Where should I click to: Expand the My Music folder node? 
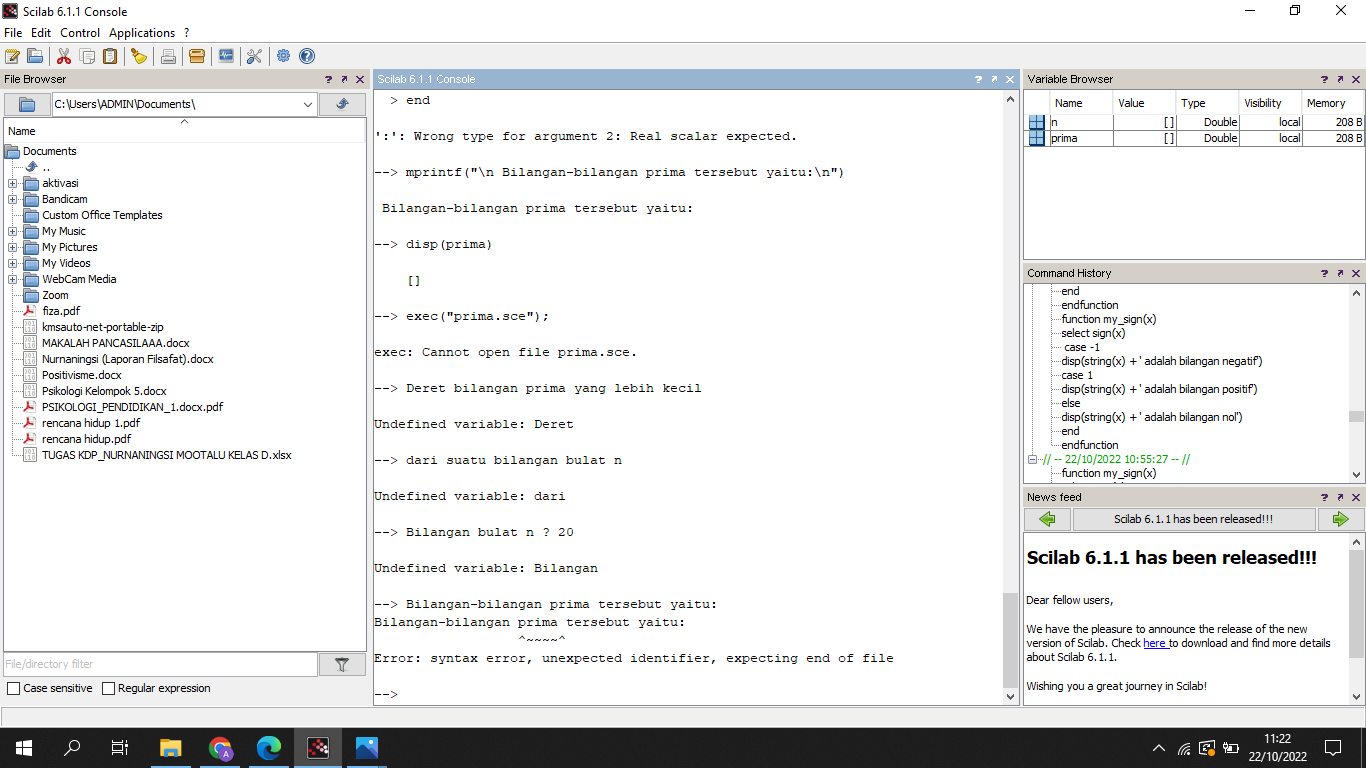12,231
